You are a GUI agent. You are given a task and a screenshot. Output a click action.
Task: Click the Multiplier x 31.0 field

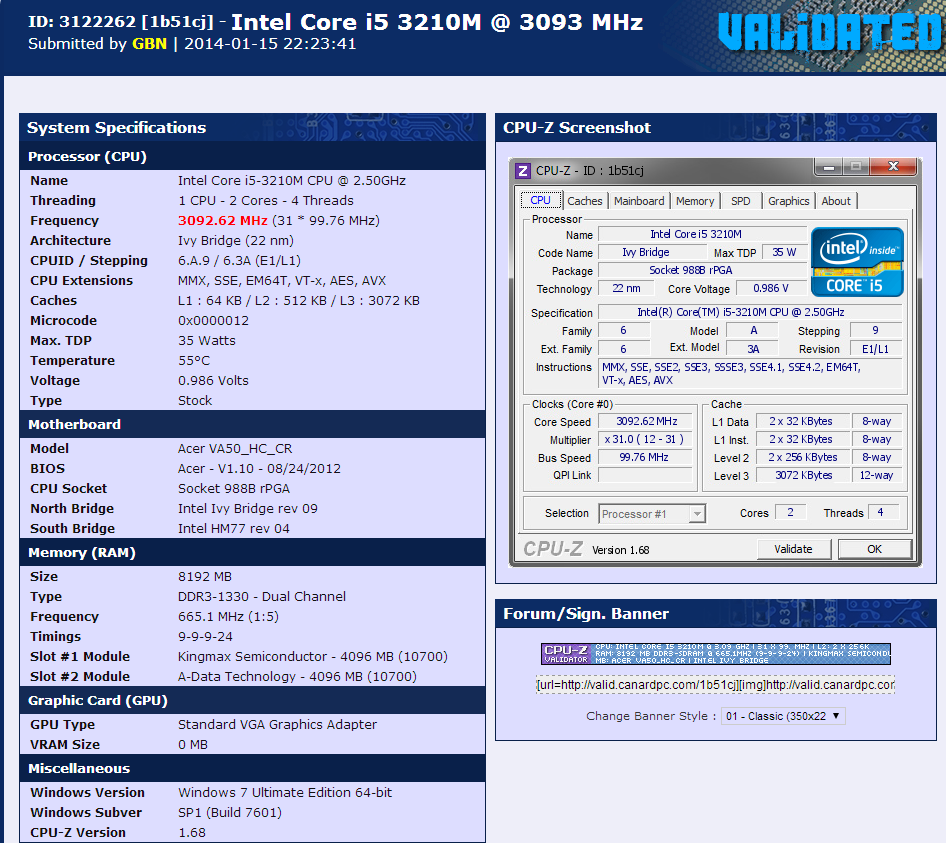point(646,439)
